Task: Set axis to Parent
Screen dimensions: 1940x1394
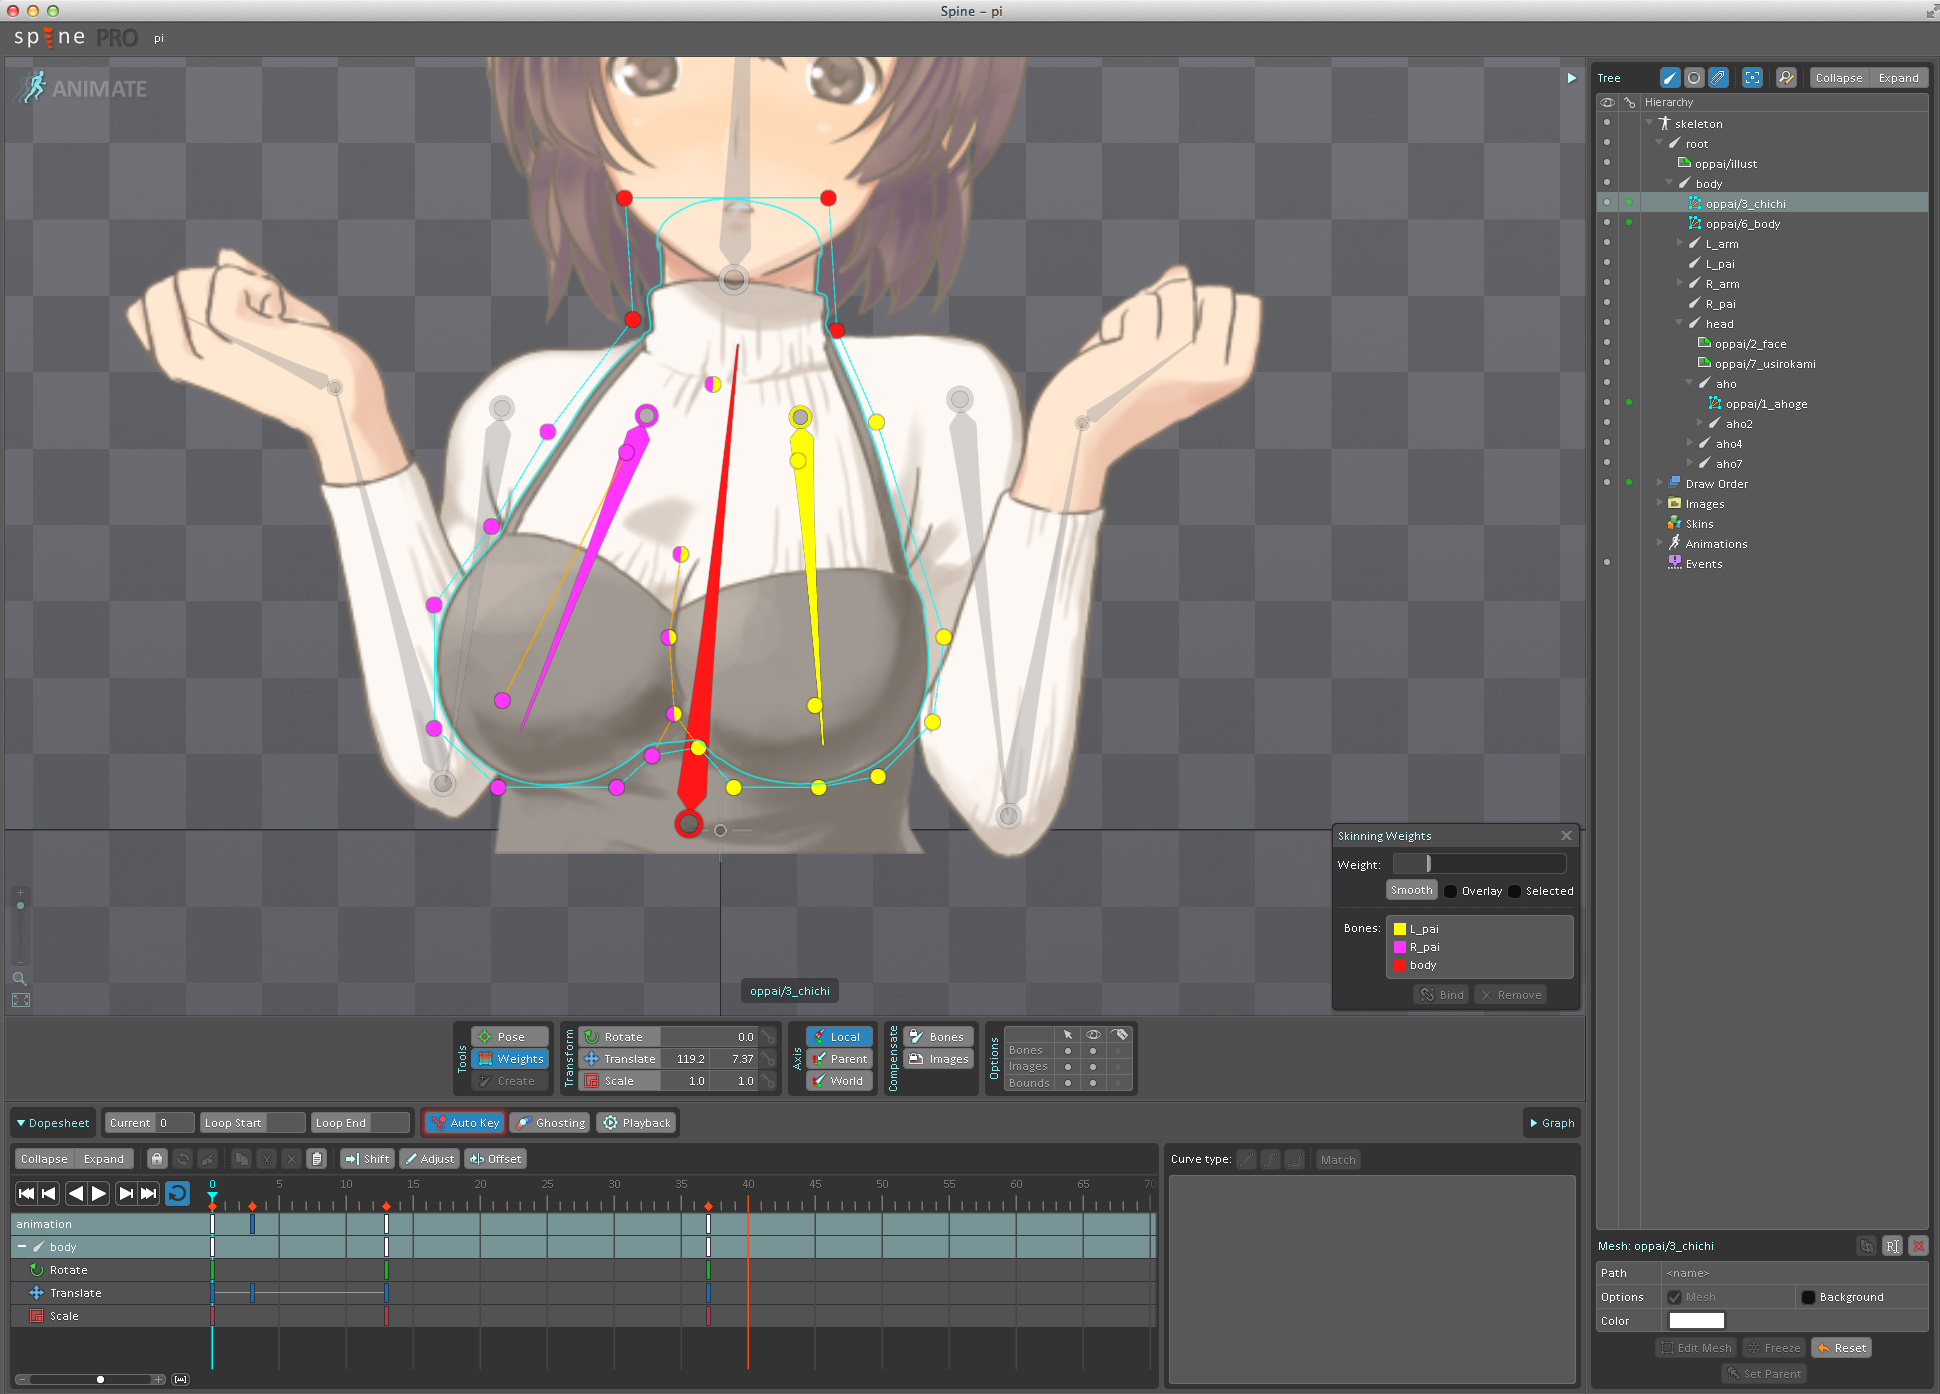Action: [840, 1059]
